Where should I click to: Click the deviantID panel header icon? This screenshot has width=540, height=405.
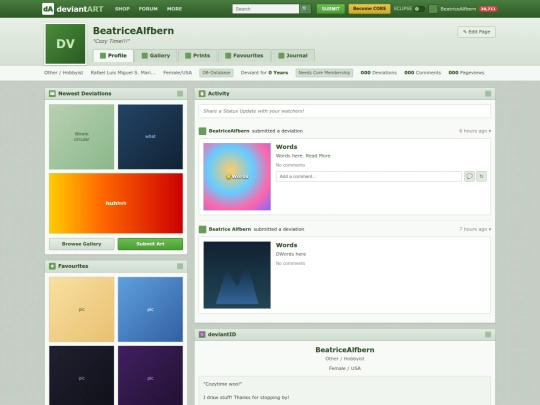click(x=202, y=334)
